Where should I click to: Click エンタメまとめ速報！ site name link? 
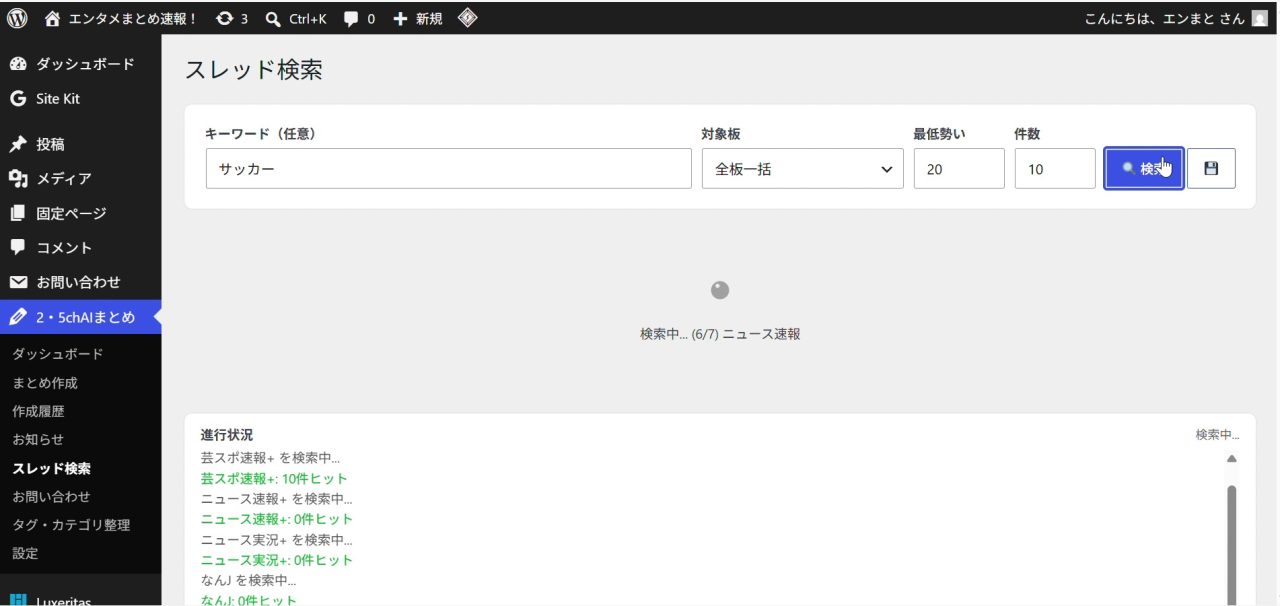(133, 18)
